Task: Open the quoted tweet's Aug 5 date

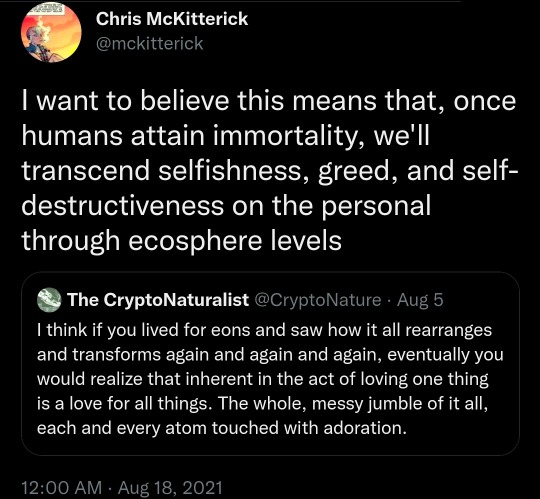Action: pyautogui.click(x=420, y=300)
